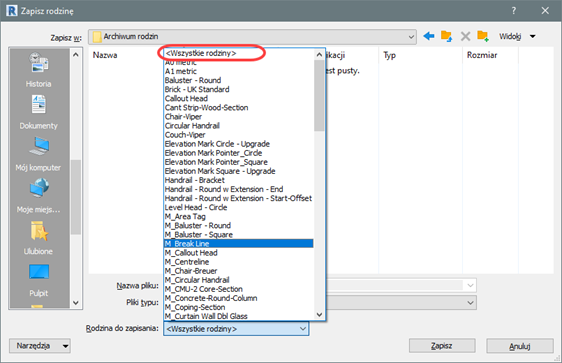
Task: Open Dokumenty in the places sidebar
Action: point(39,111)
